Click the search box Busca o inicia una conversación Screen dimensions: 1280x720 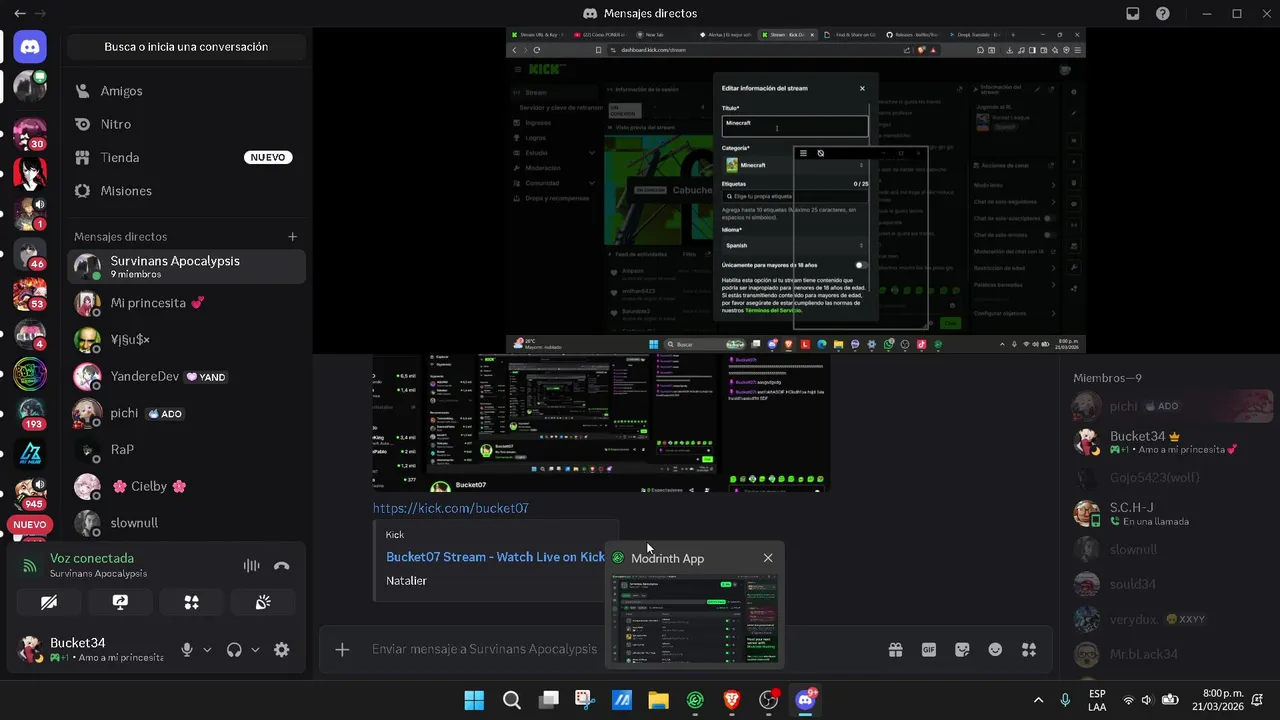click(186, 47)
